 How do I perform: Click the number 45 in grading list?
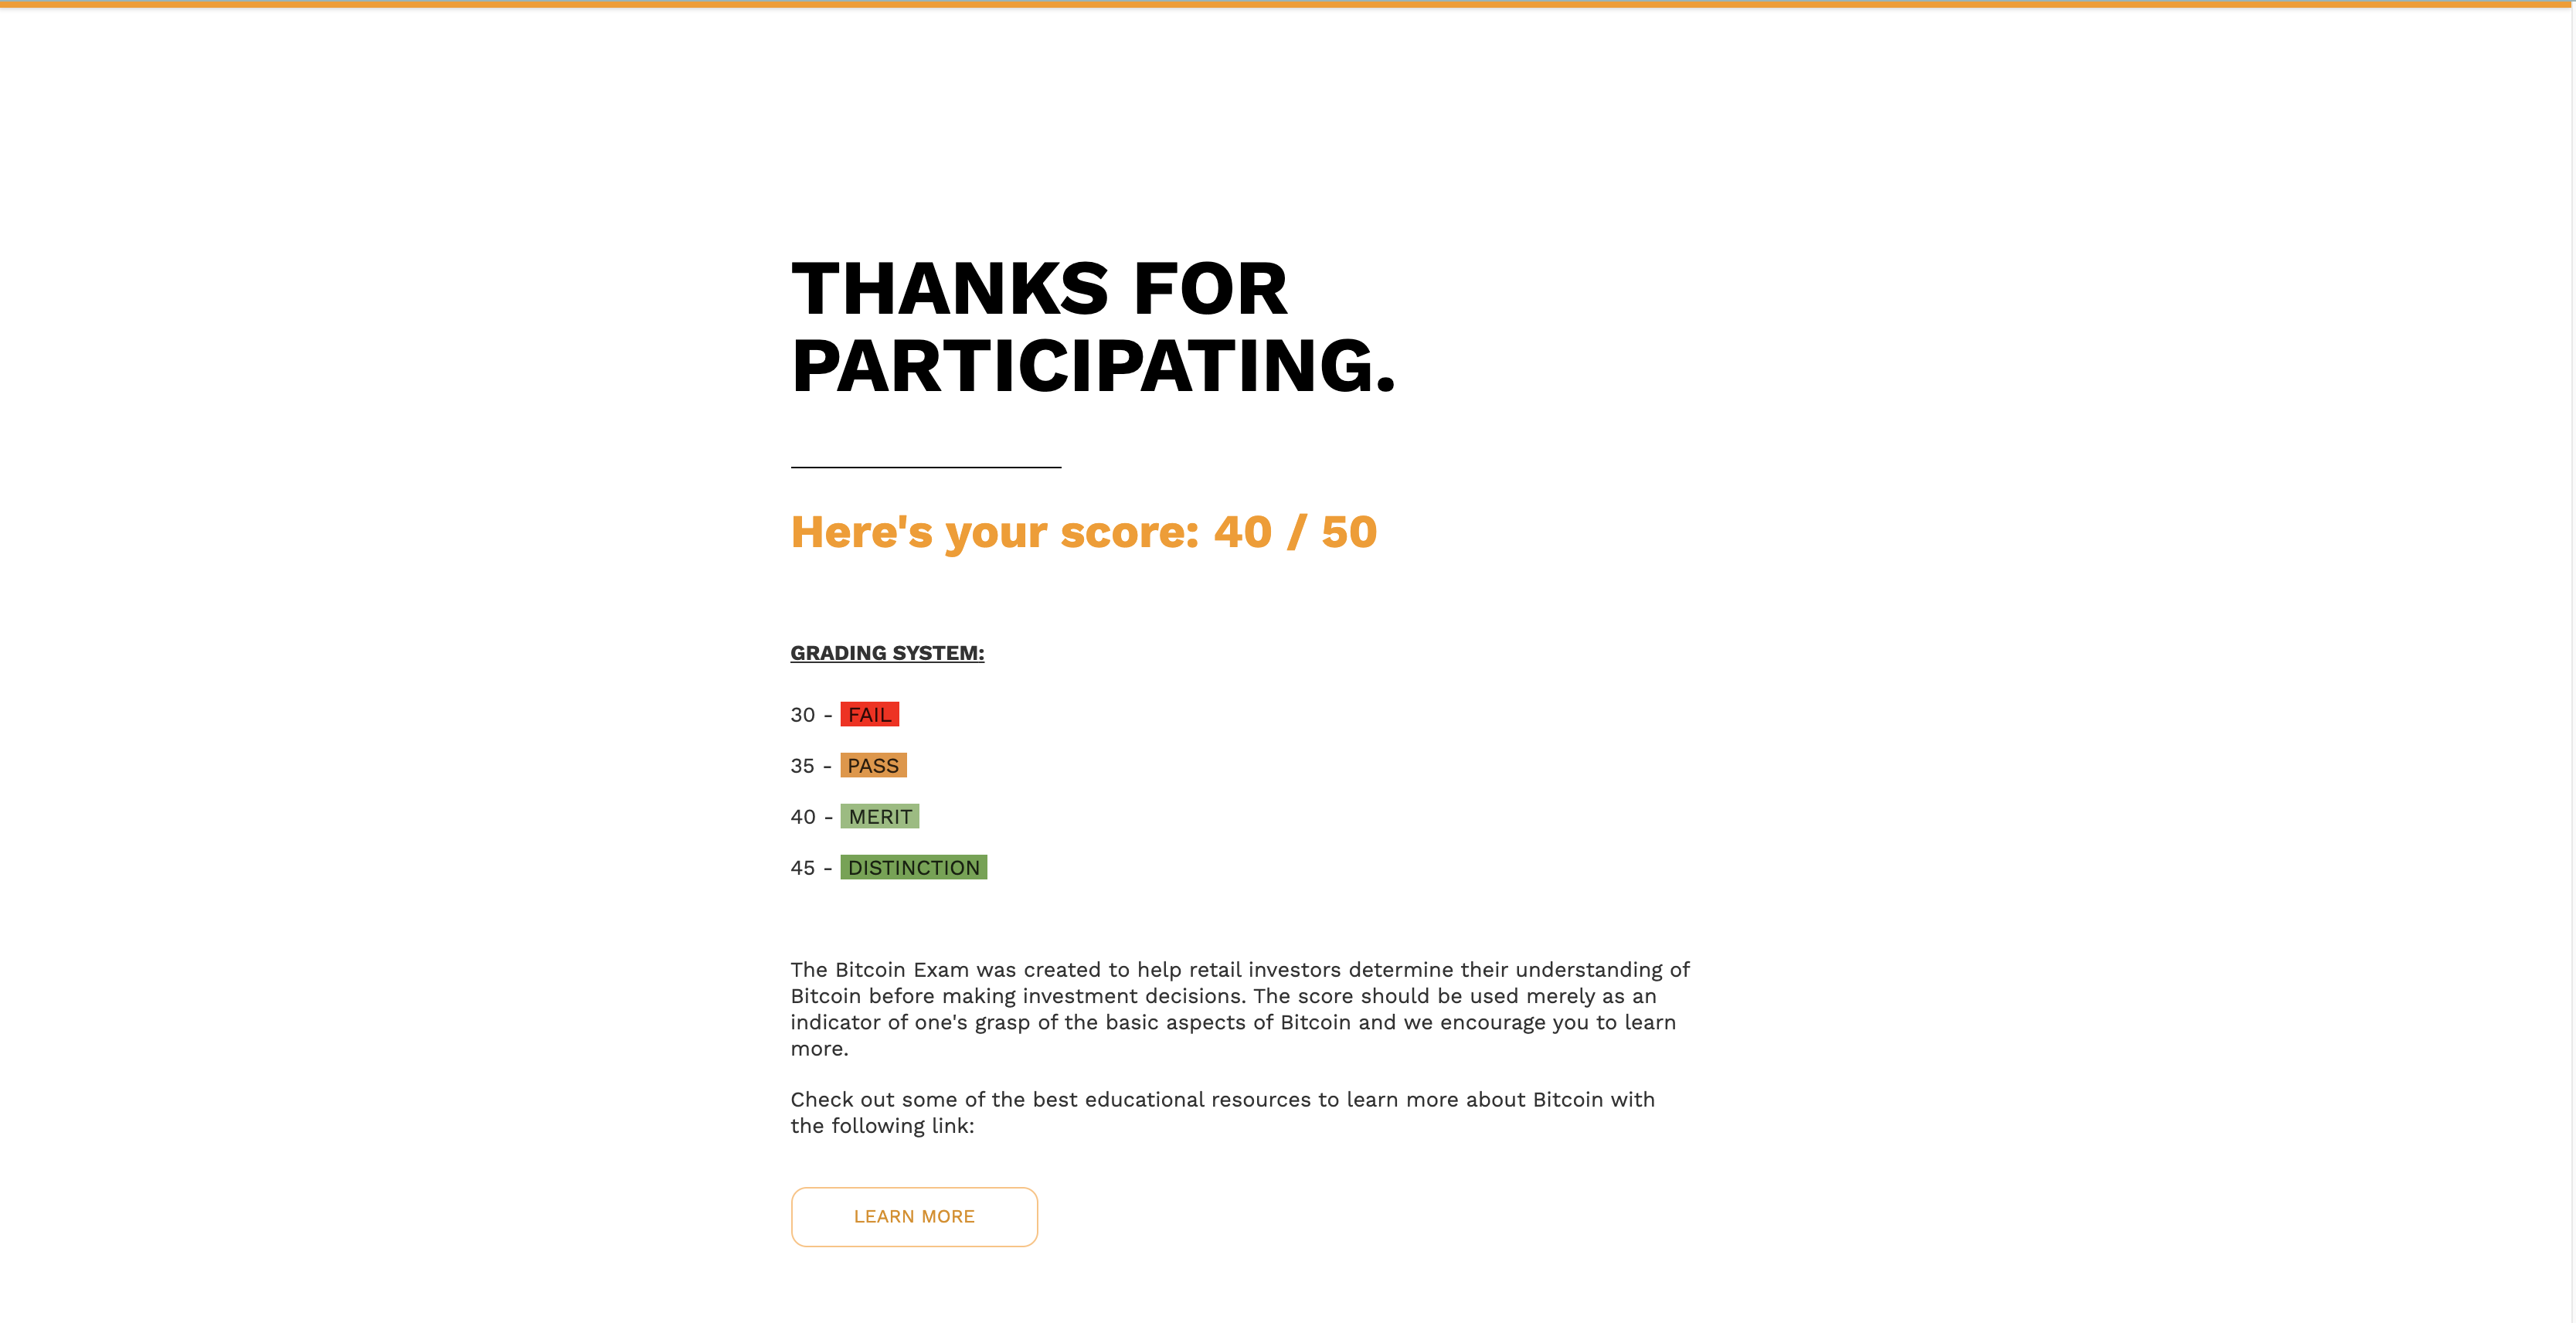(x=802, y=868)
